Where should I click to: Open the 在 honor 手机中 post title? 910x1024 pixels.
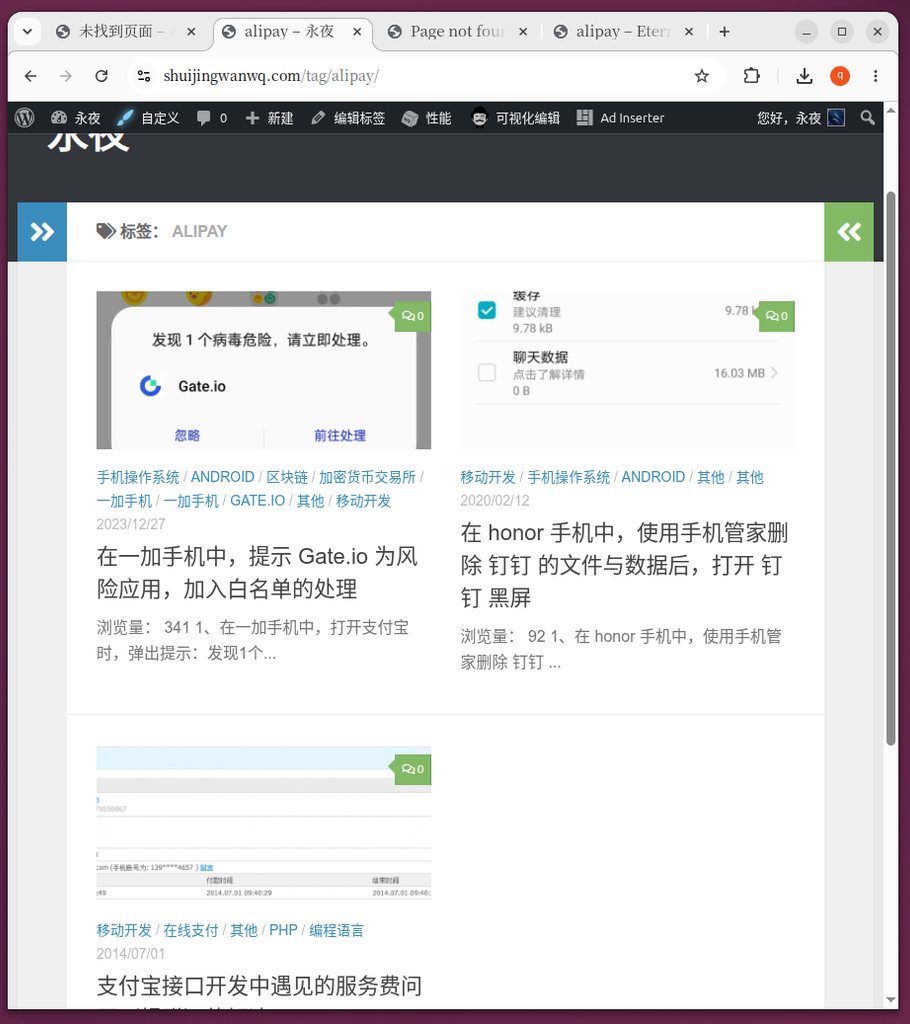[x=624, y=565]
